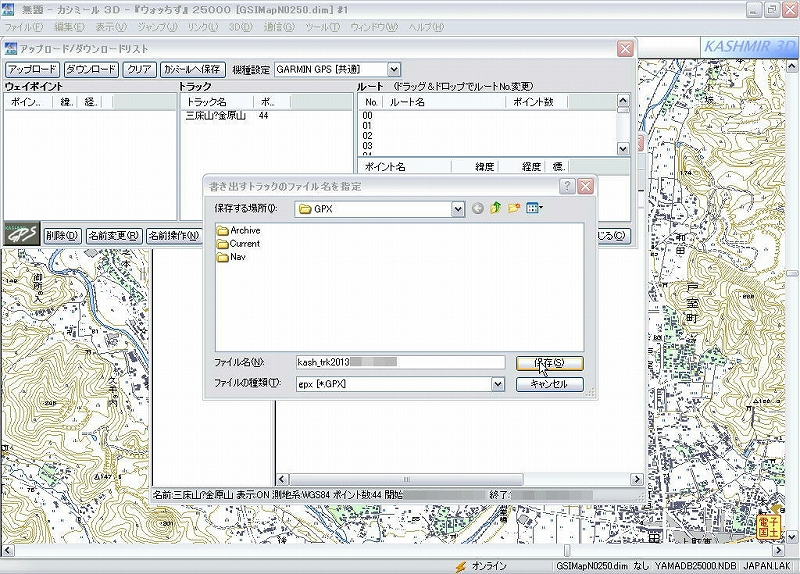Click the 名前変更(R) rename button
This screenshot has height=574, width=800.
tap(114, 236)
